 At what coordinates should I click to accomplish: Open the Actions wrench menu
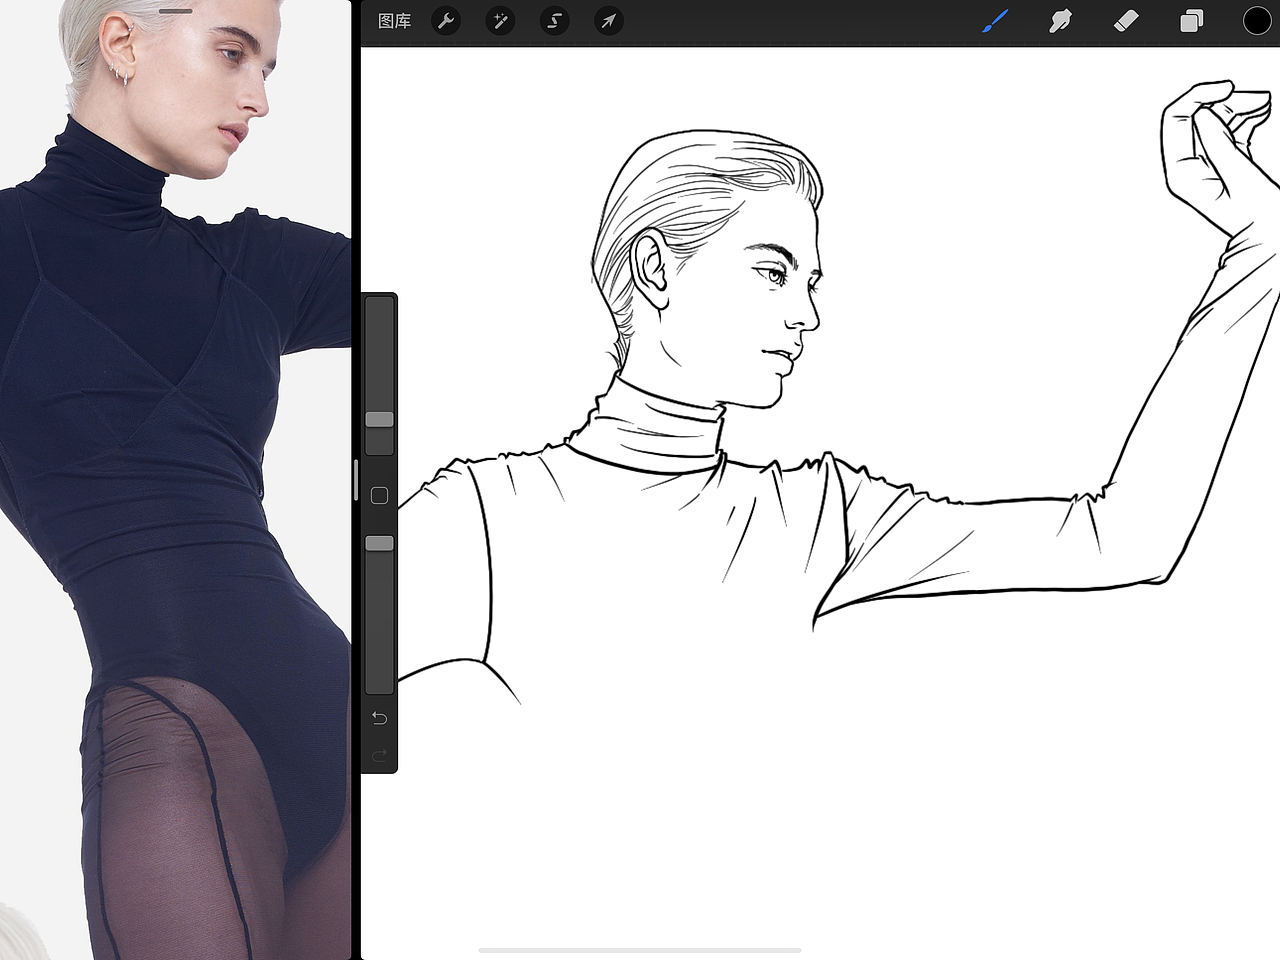pyautogui.click(x=445, y=21)
